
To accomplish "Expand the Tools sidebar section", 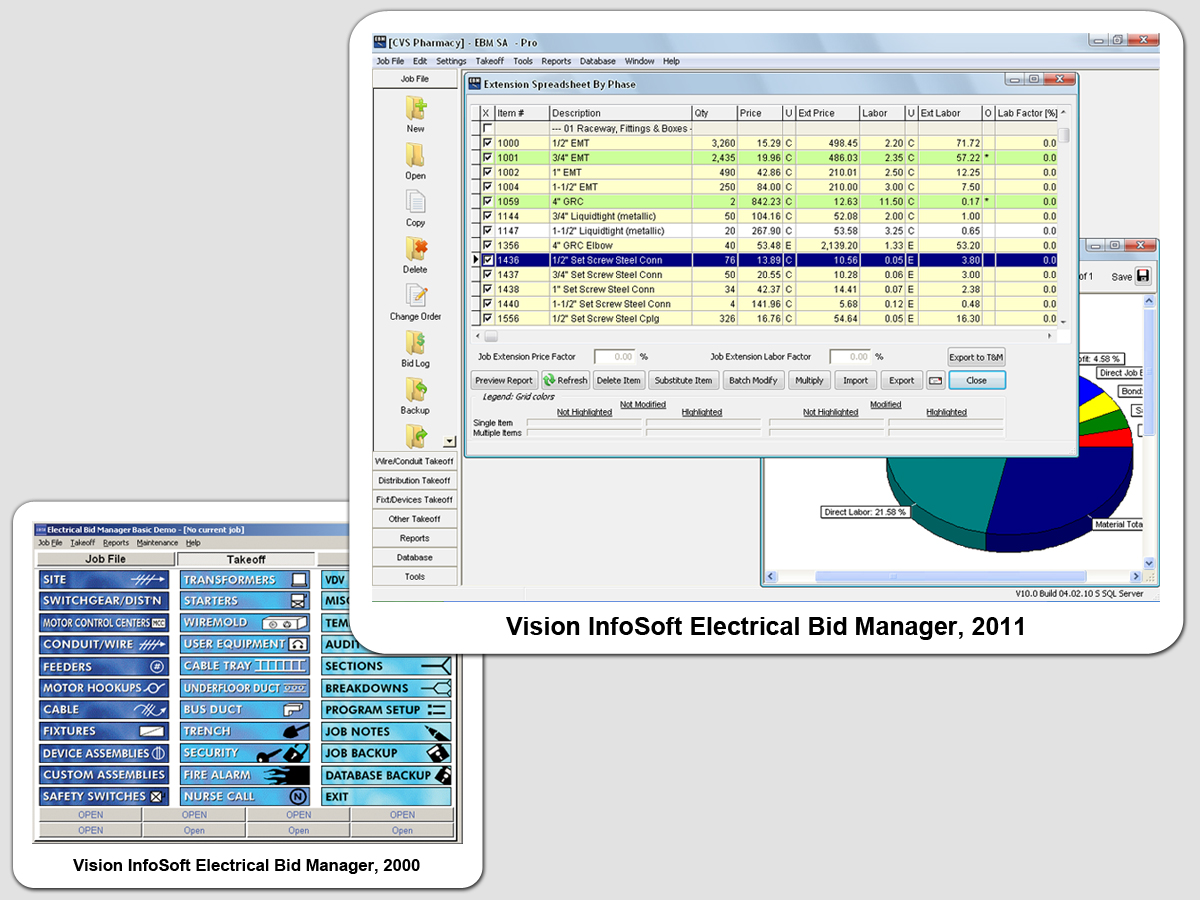I will tap(415, 576).
